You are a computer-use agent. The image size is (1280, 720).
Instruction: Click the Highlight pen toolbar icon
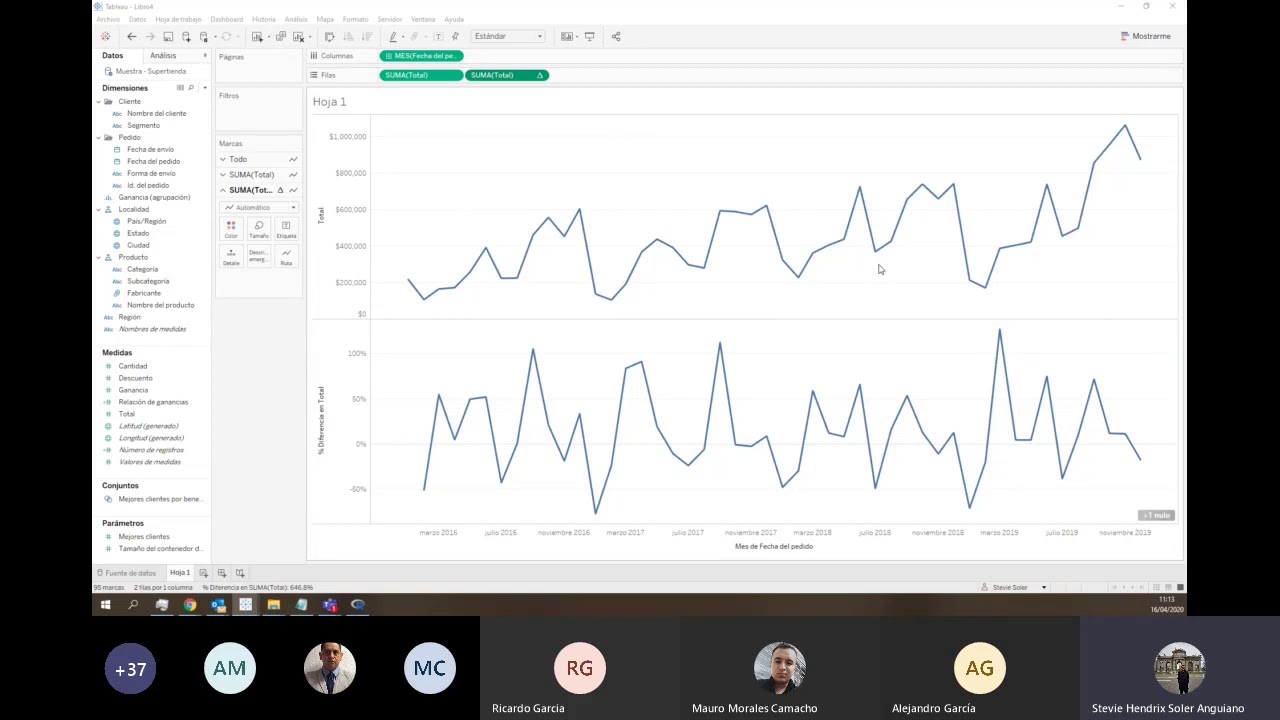click(x=393, y=36)
